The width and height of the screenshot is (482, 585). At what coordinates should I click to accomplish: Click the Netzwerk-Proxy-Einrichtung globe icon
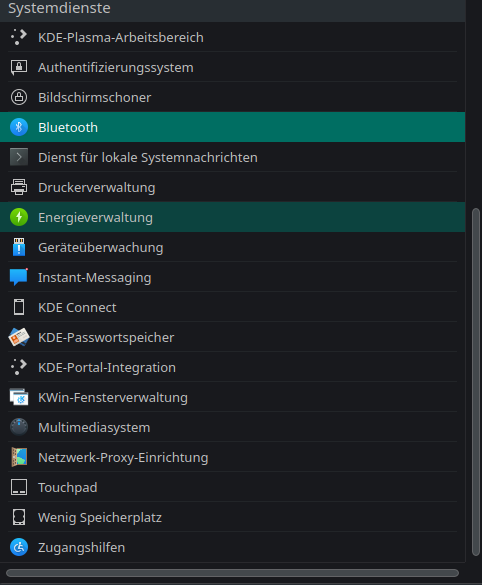(x=19, y=457)
